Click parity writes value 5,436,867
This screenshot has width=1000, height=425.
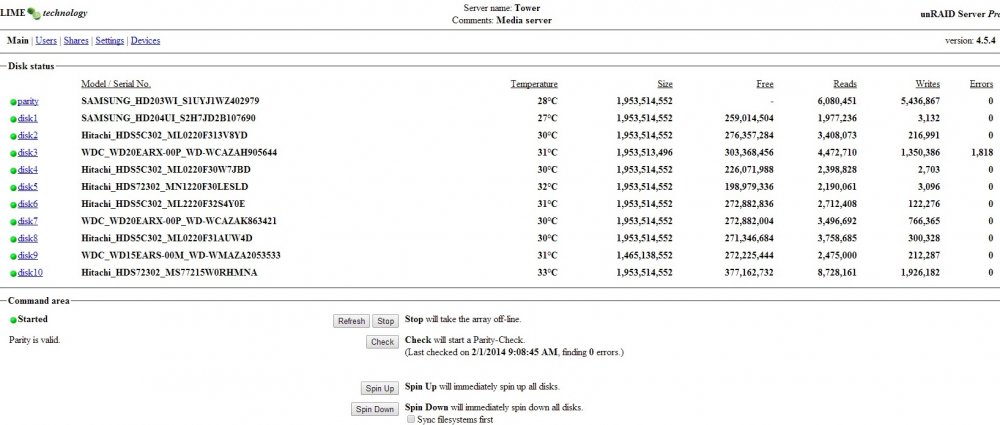click(918, 101)
